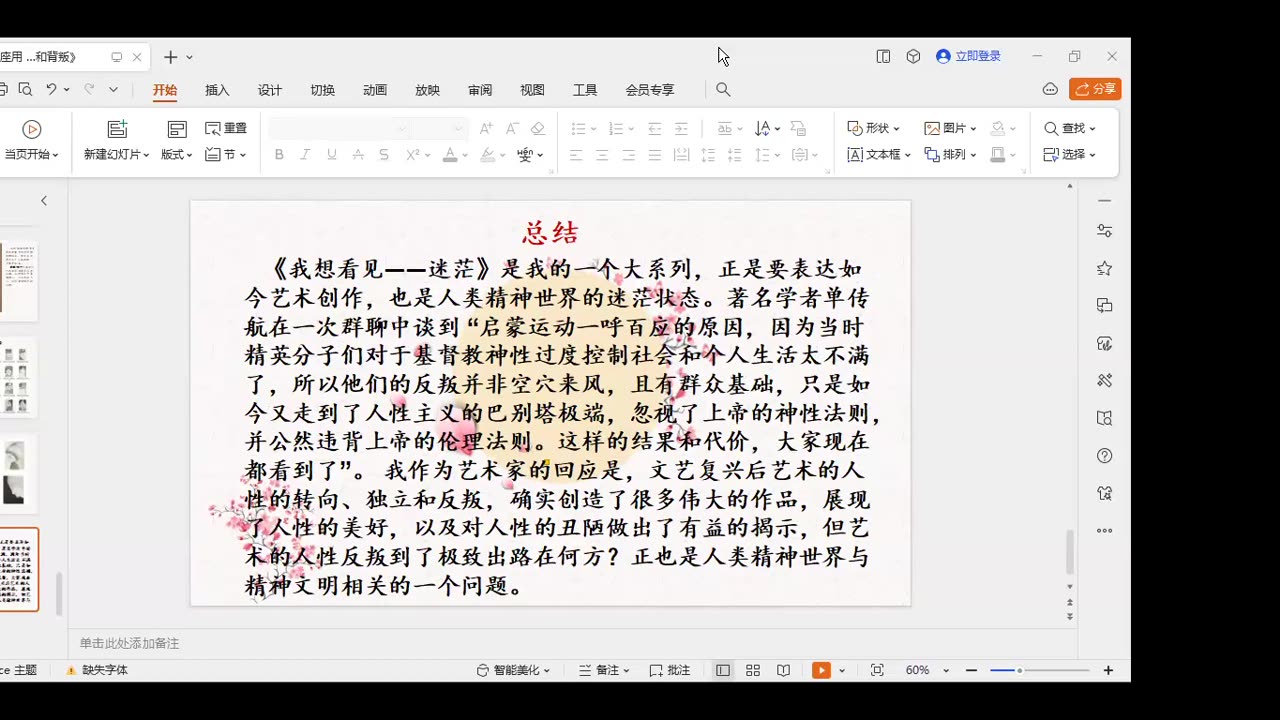
Task: Toggle the 备注 notes pane
Action: (x=604, y=670)
